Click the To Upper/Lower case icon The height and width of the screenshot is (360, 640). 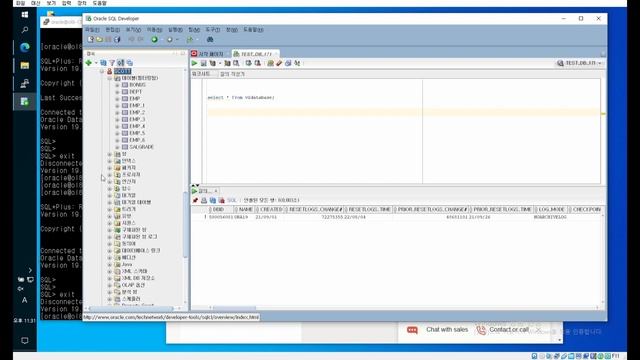coord(297,63)
